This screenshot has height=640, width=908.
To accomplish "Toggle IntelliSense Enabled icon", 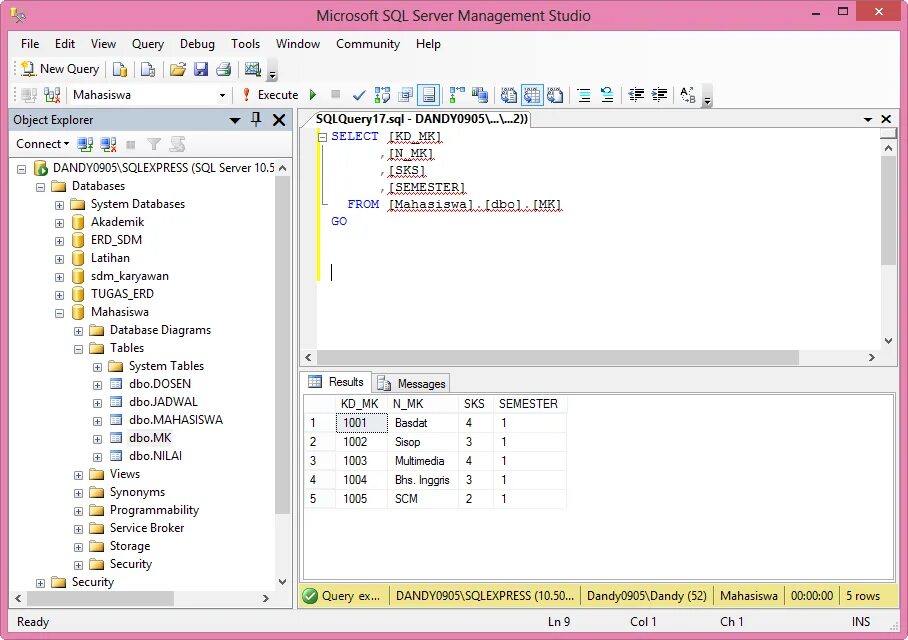I will [429, 95].
